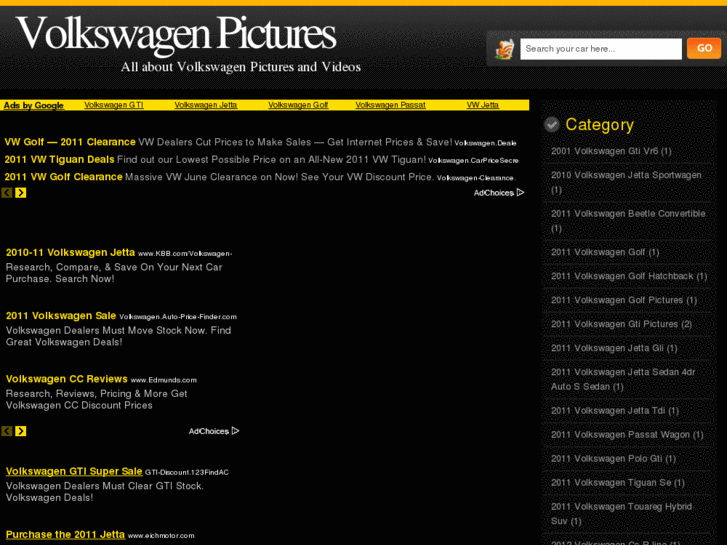Open Volkswagen GTI Super Sale ad
This screenshot has height=545, width=727.
(x=74, y=471)
